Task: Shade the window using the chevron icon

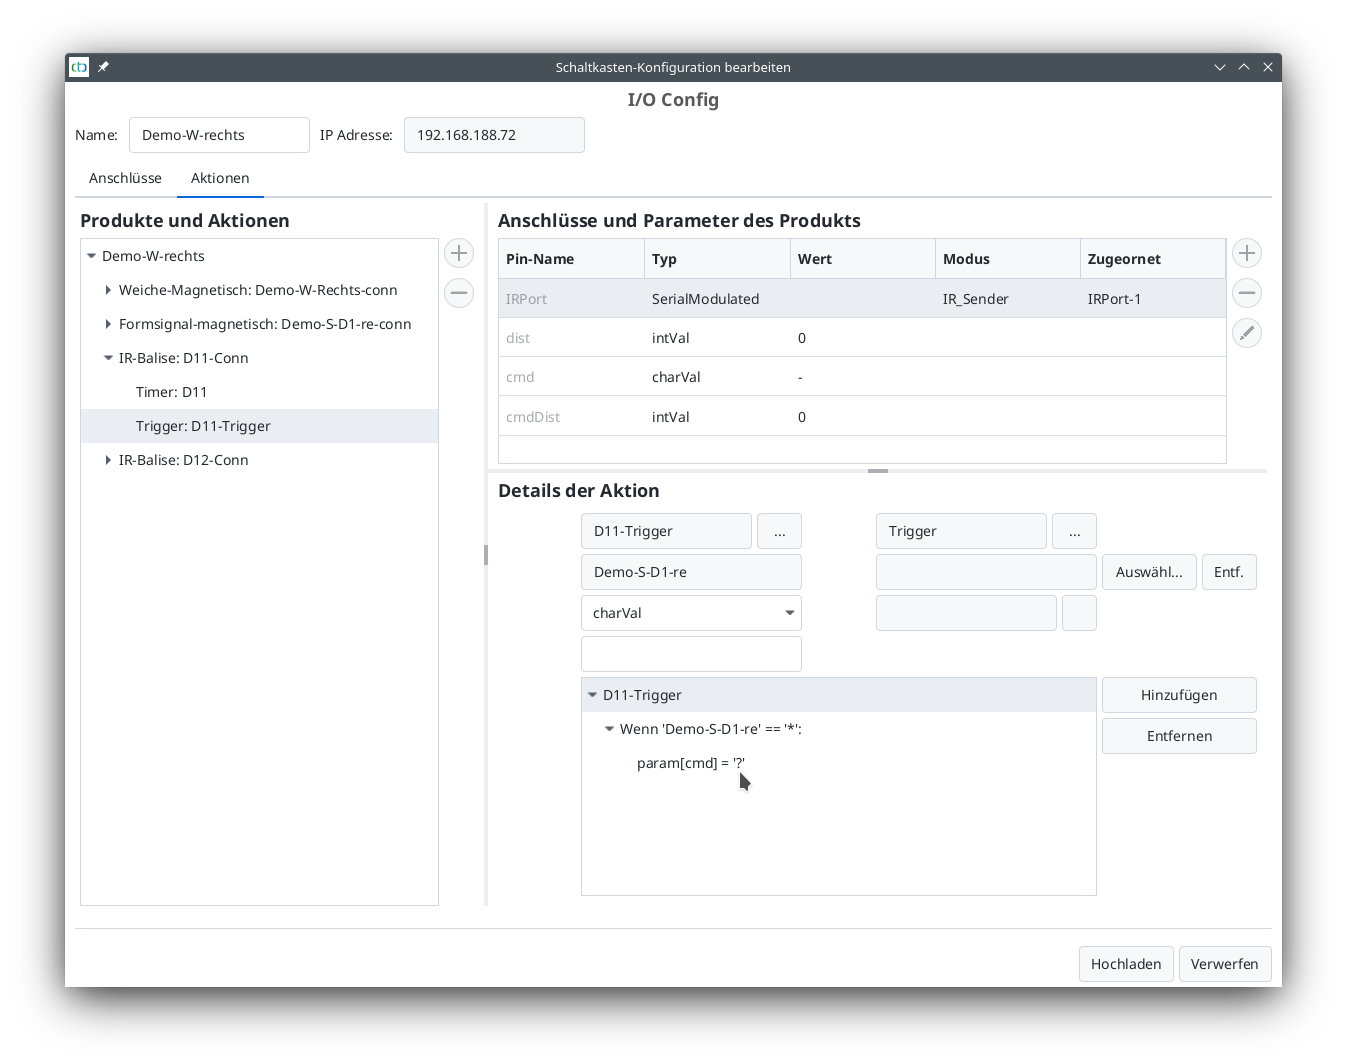Action: click(x=1243, y=67)
